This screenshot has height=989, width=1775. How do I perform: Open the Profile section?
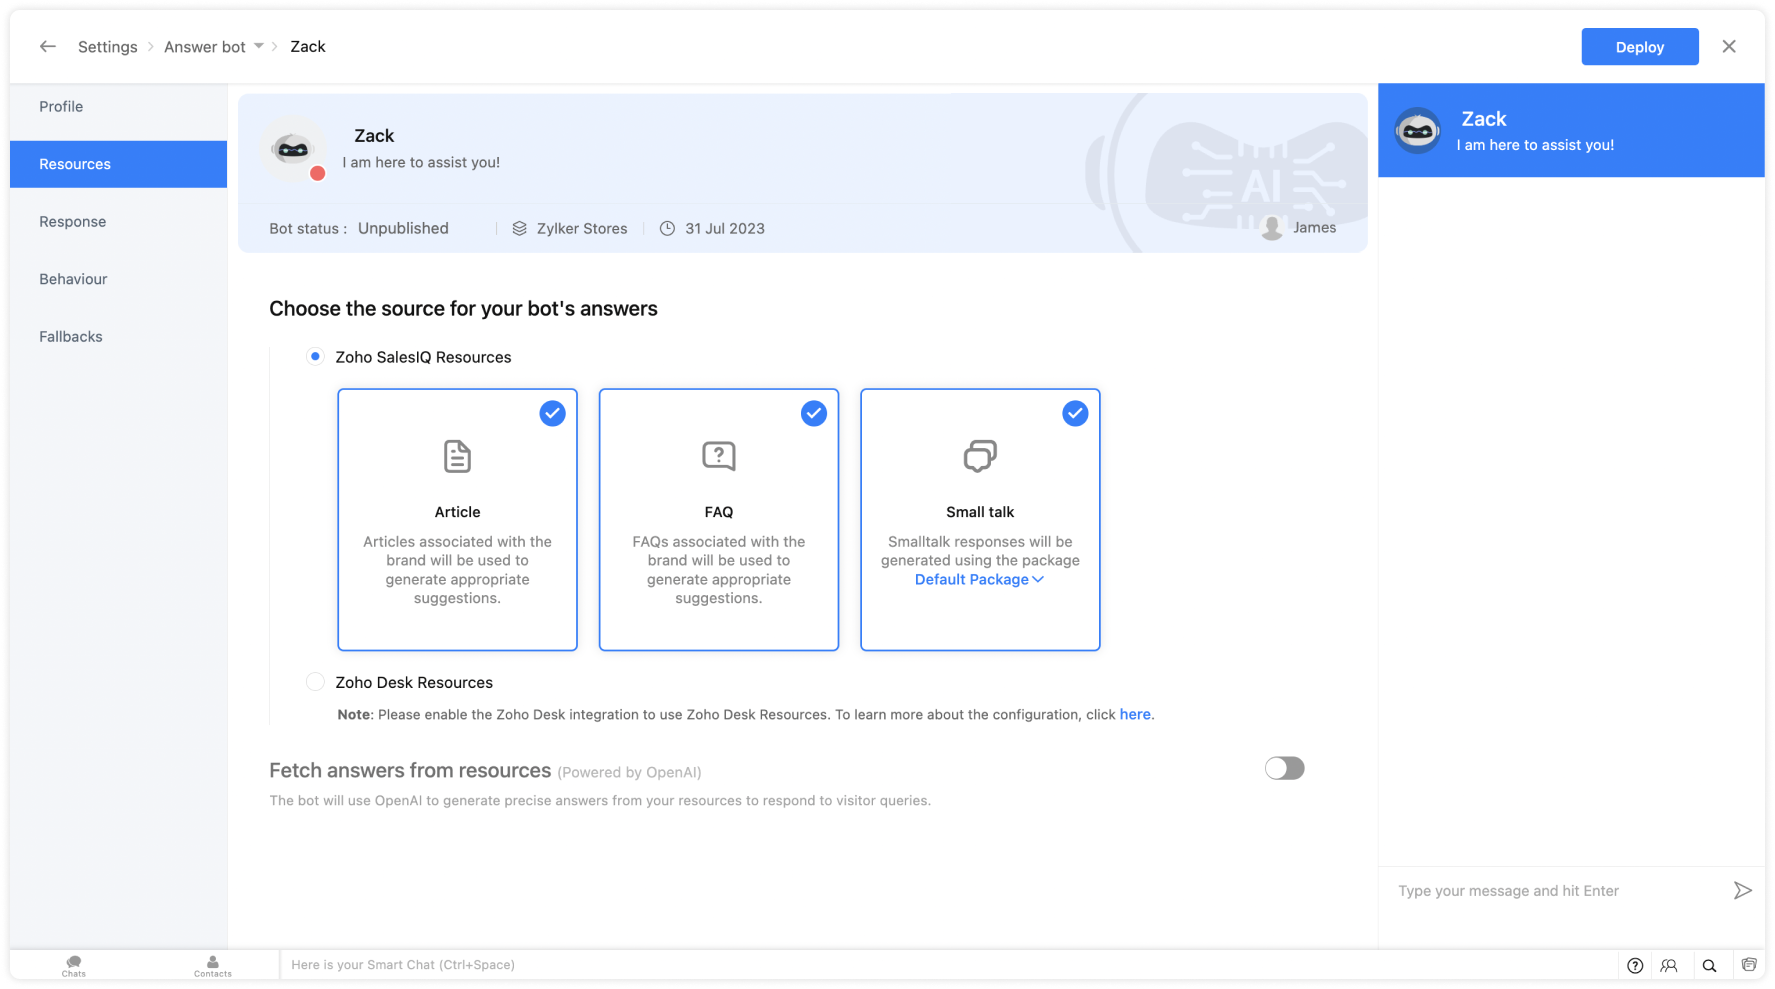click(118, 106)
